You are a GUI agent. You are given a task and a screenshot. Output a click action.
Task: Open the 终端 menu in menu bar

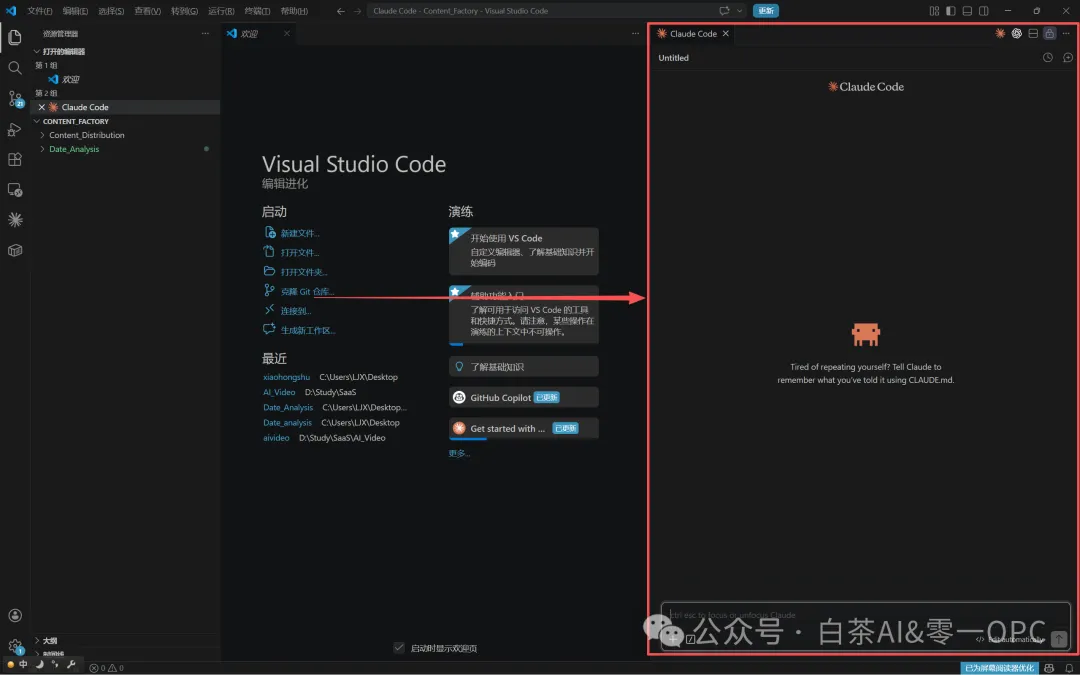pos(257,11)
